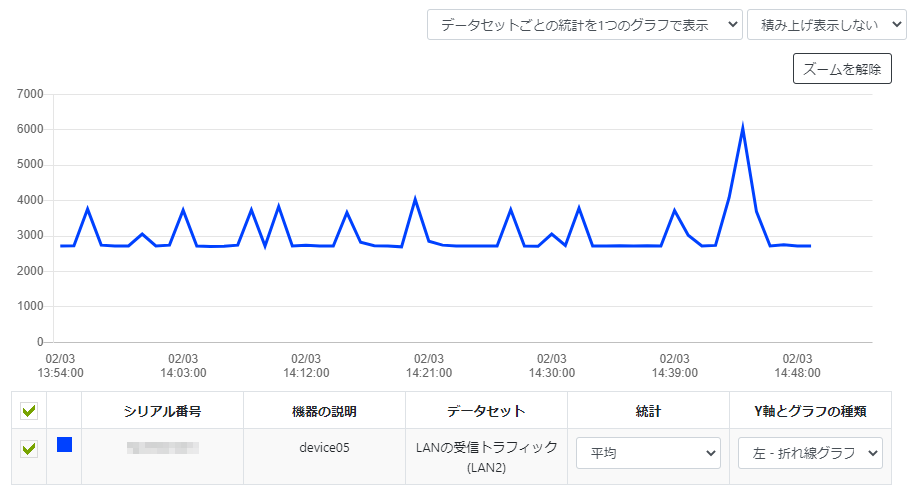This screenshot has width=913, height=492.
Task: Click the 02/03 14:30:00 x-axis label
Action: [x=551, y=366]
